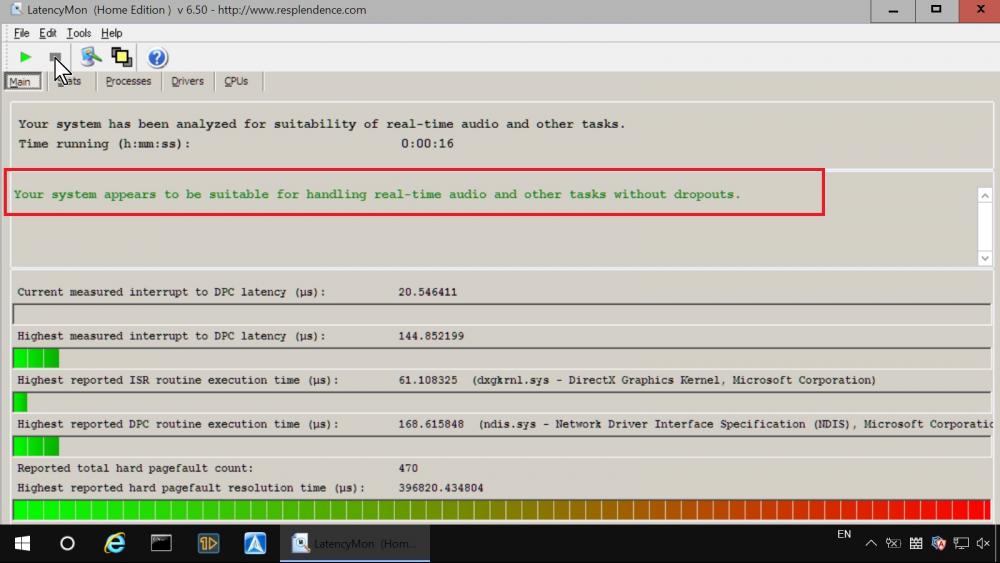Click the highest DPC latency value 144.852199
Viewport: 1000px width, 563px height.
[431, 336]
